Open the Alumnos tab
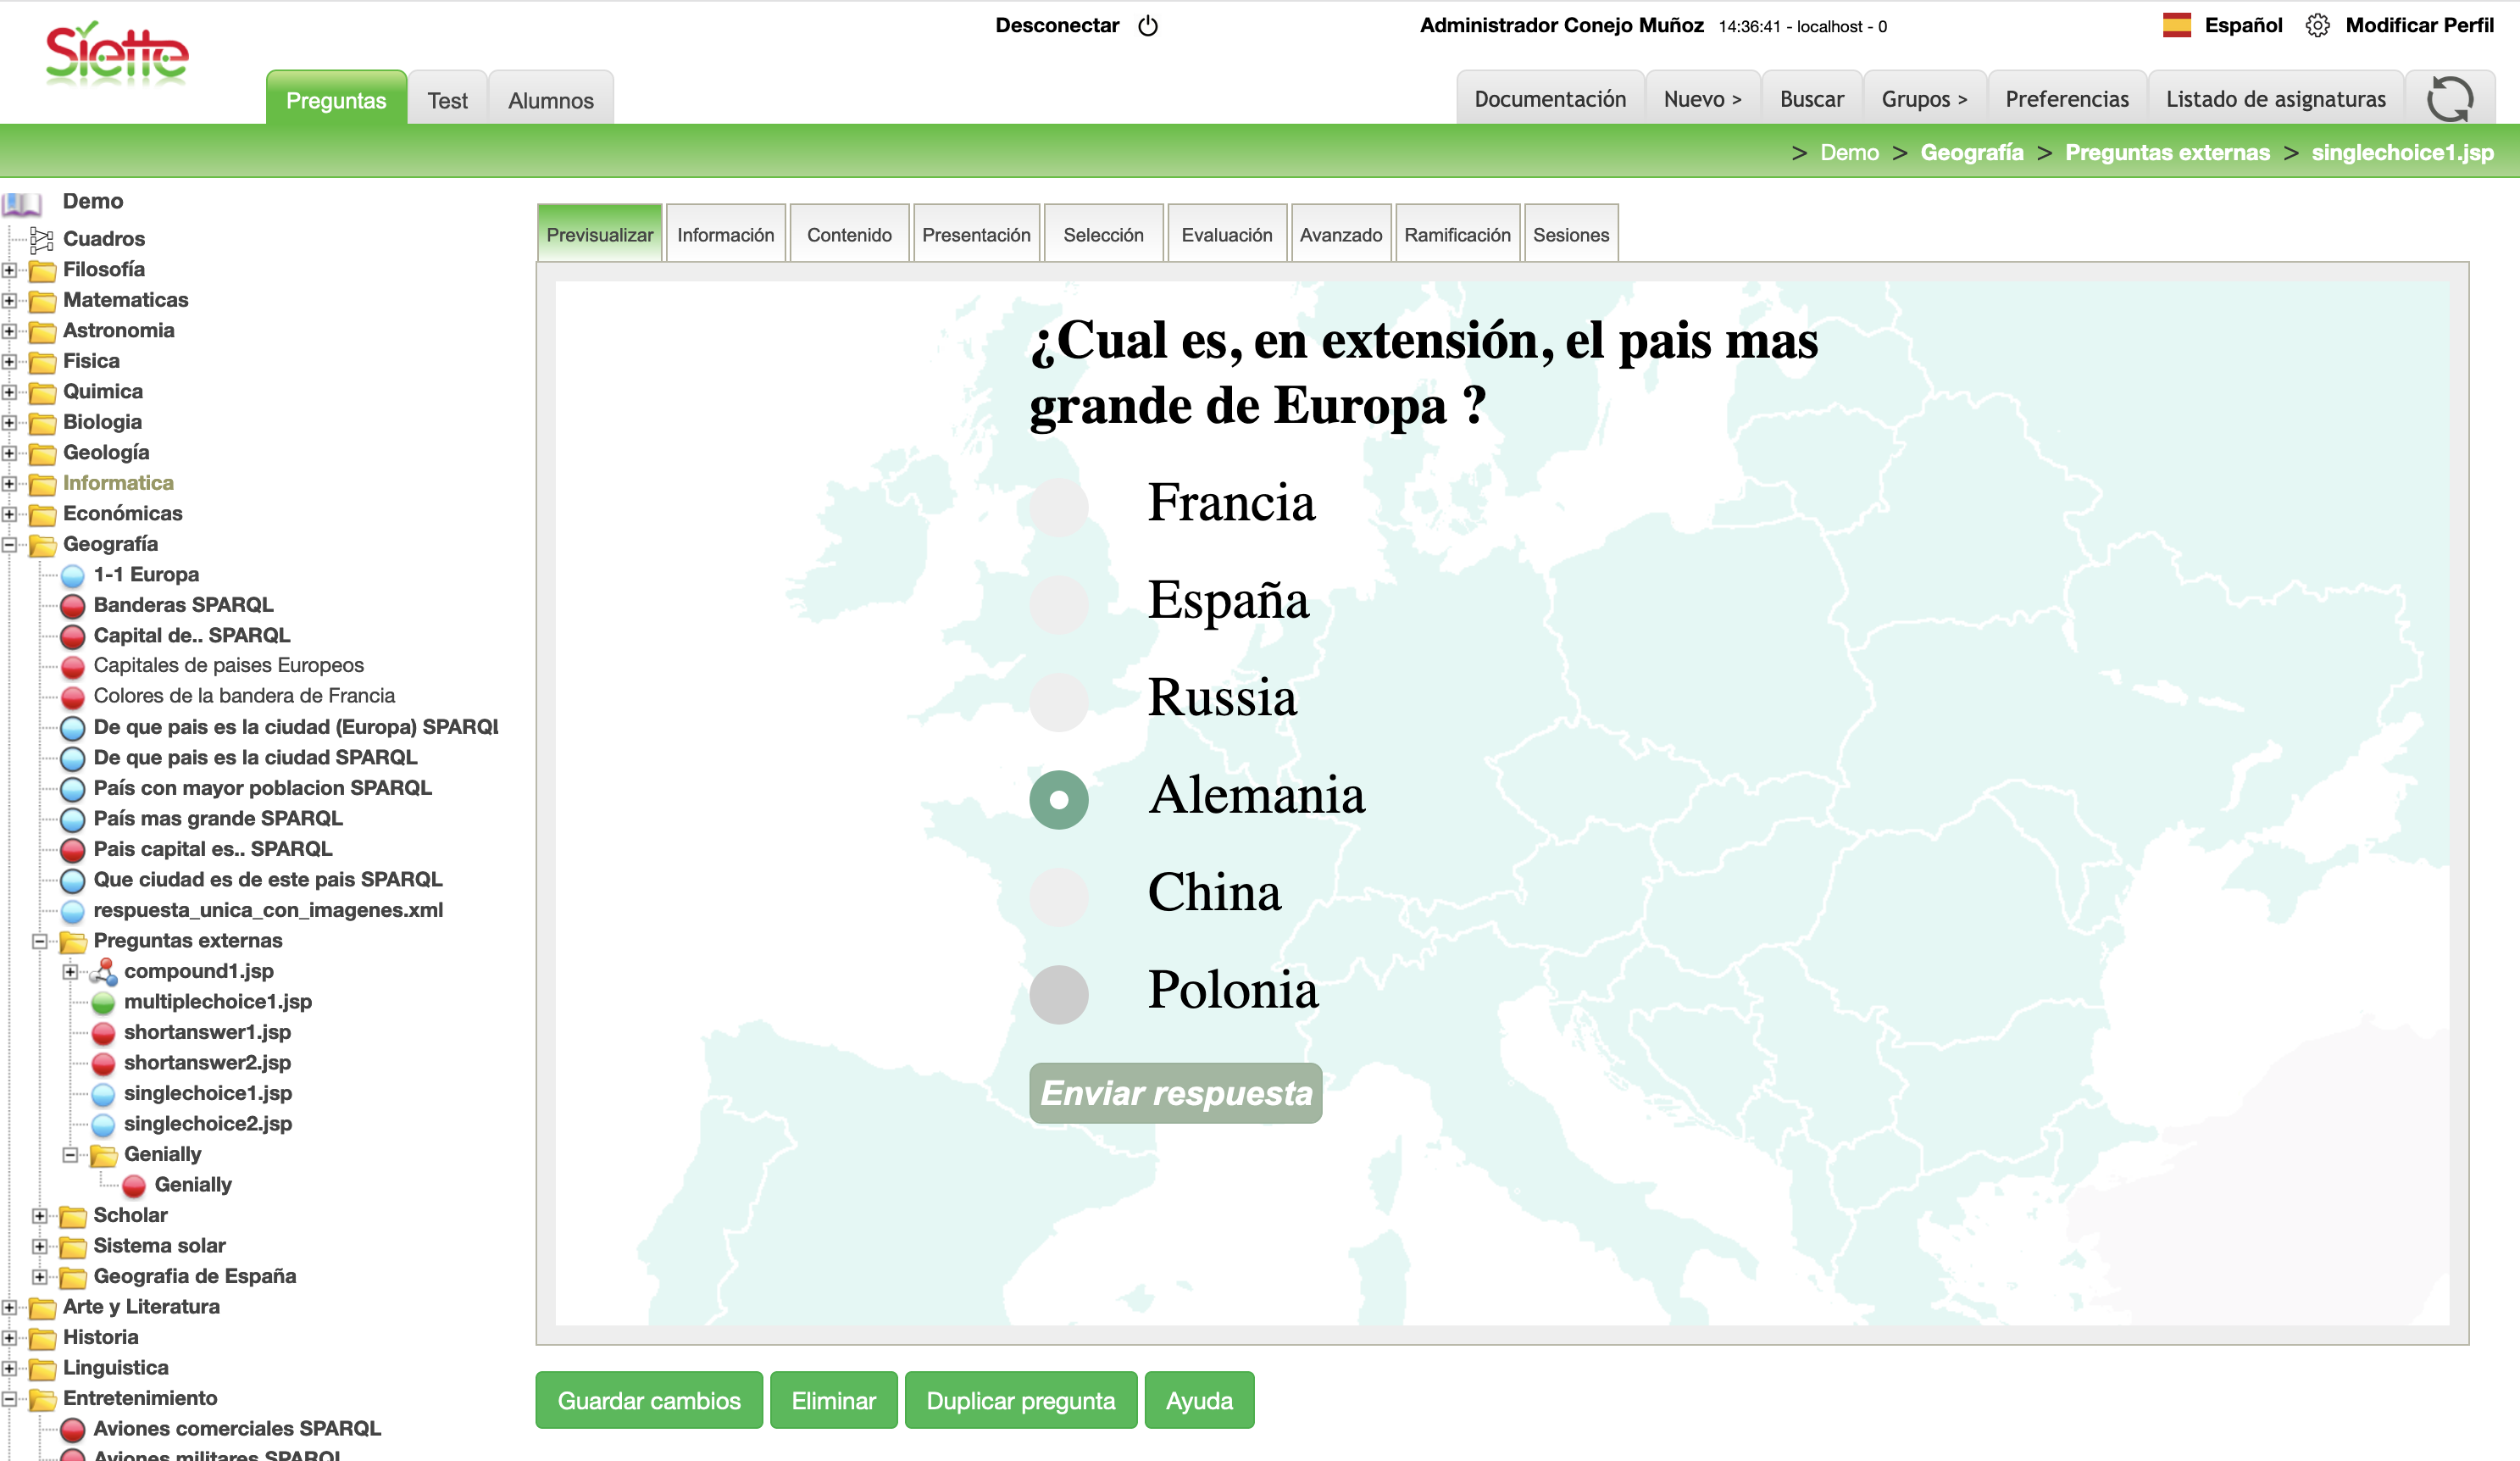 click(x=550, y=100)
